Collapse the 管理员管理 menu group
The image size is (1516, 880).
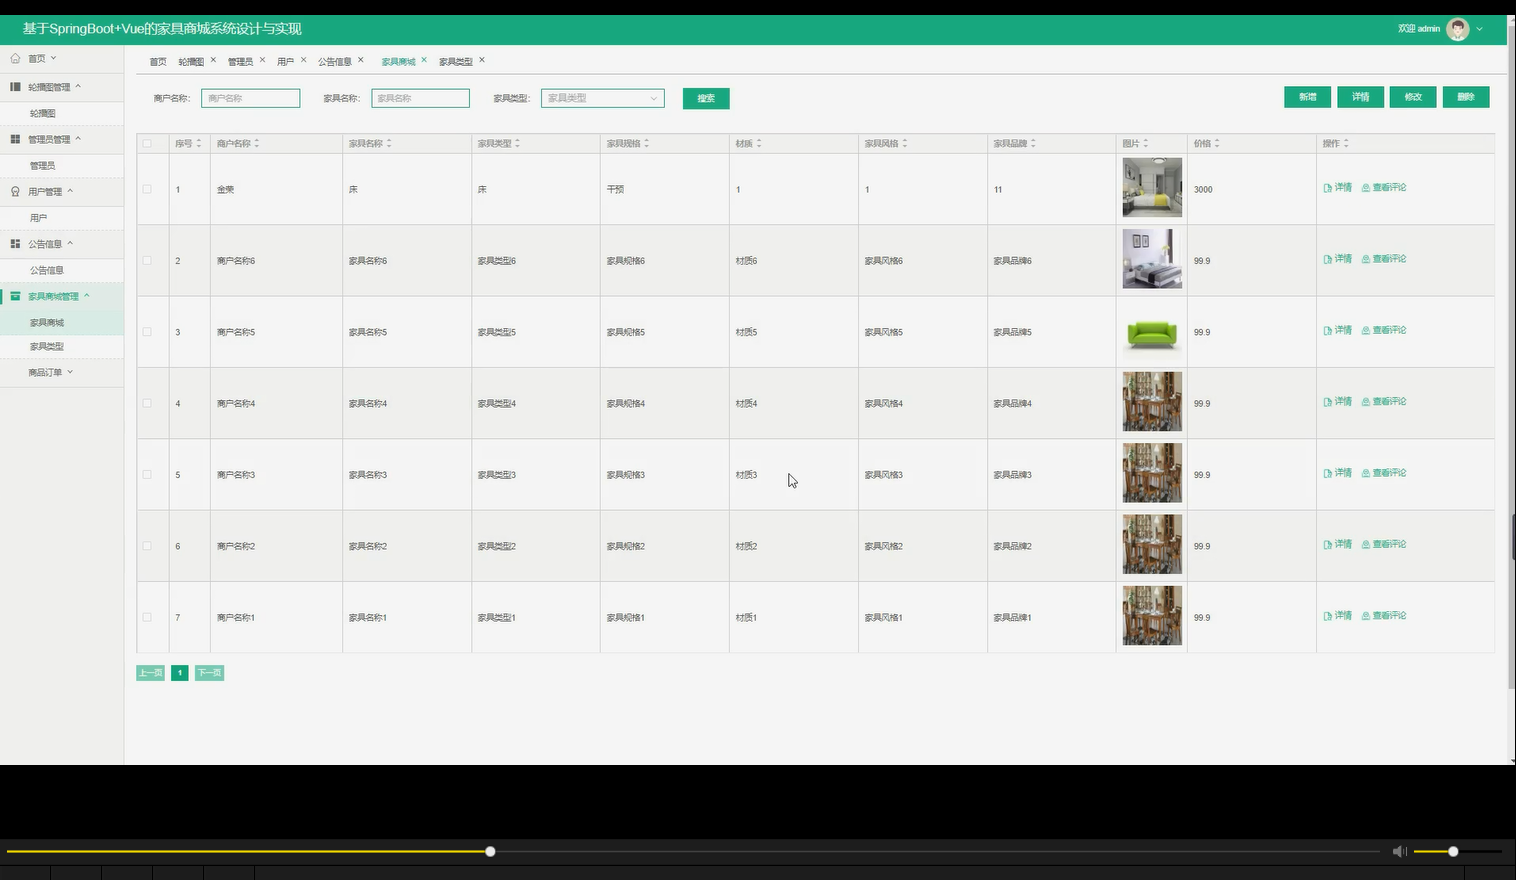coord(78,139)
